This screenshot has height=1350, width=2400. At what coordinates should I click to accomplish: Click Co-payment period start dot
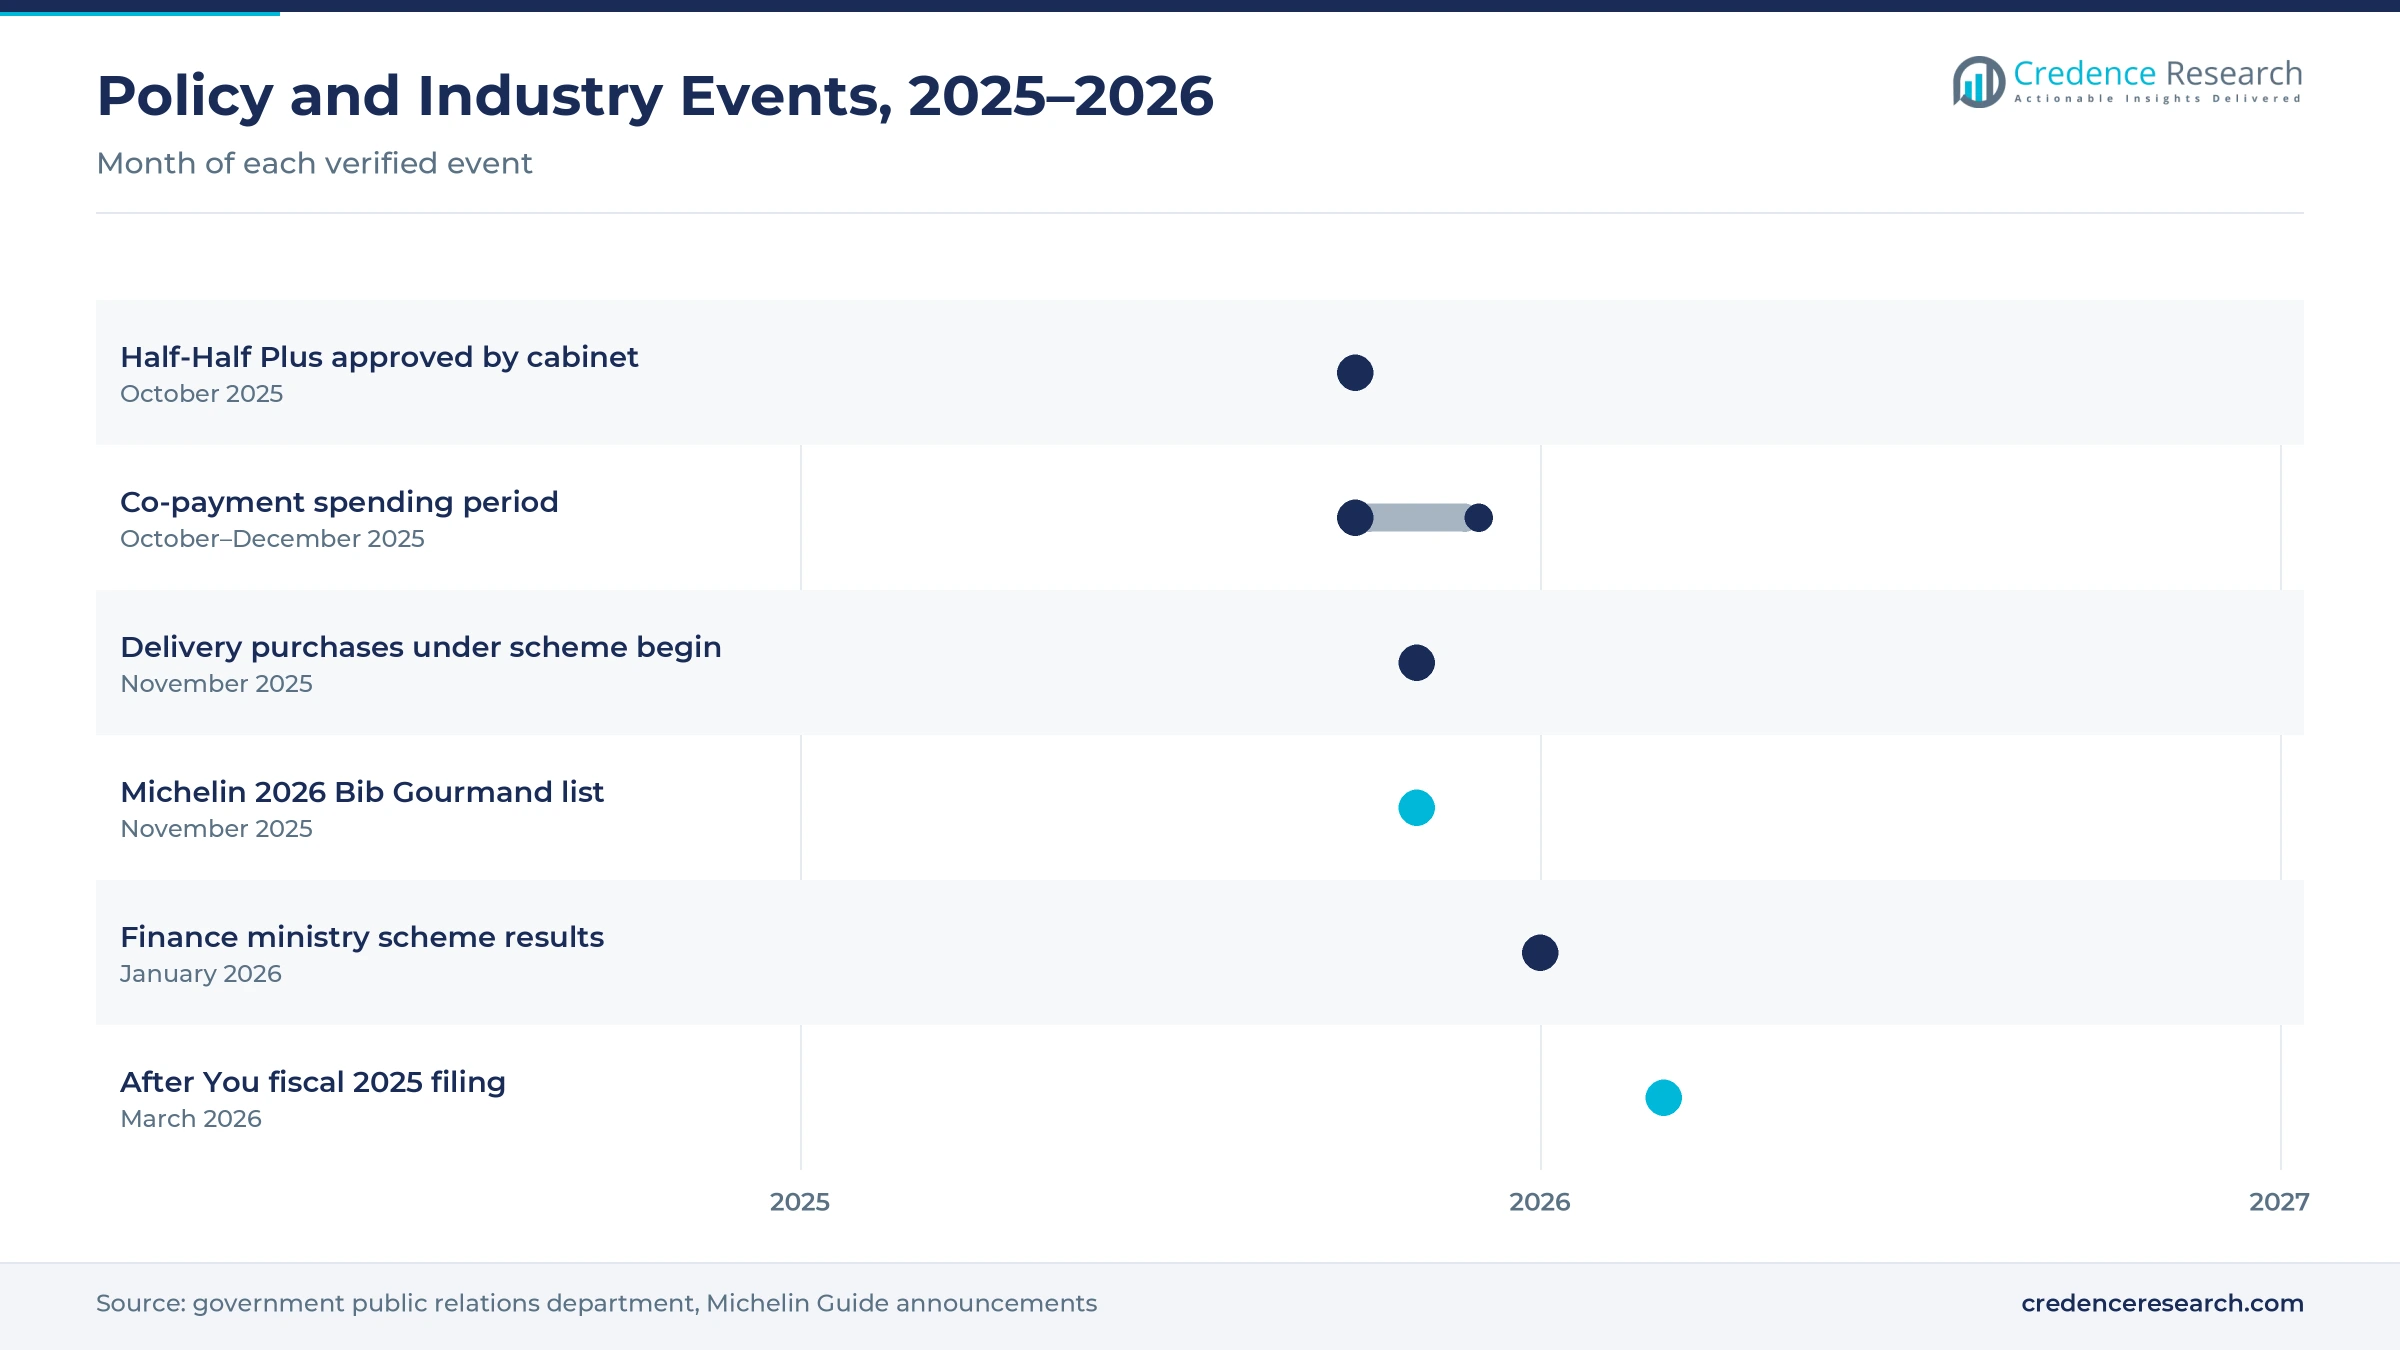[1355, 518]
